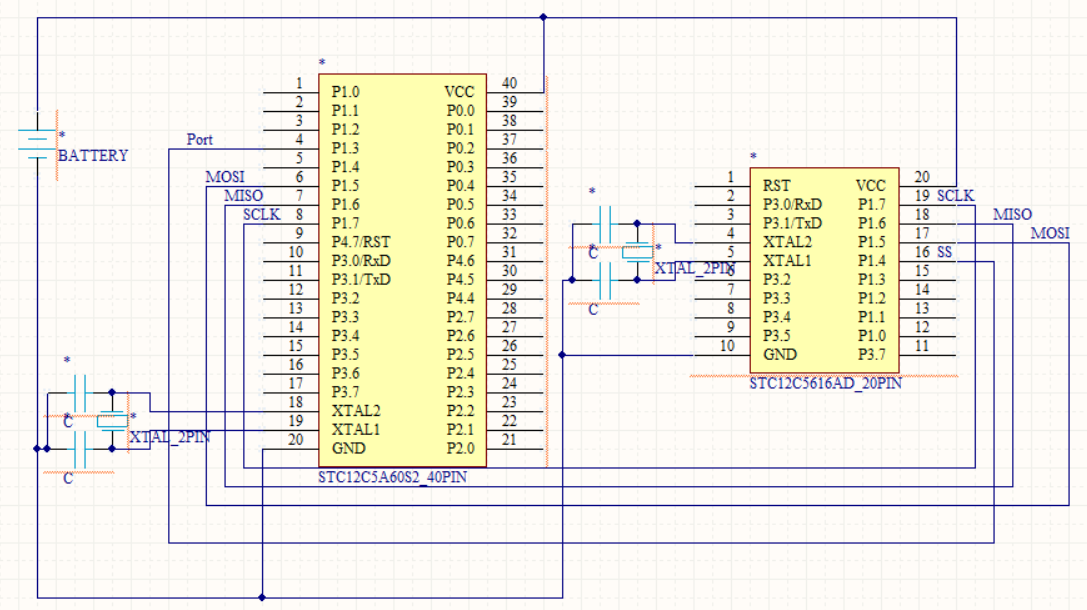Viewport: 1087px width, 610px height.
Task: Click pin number 33 on the large chip
Action: tap(510, 214)
